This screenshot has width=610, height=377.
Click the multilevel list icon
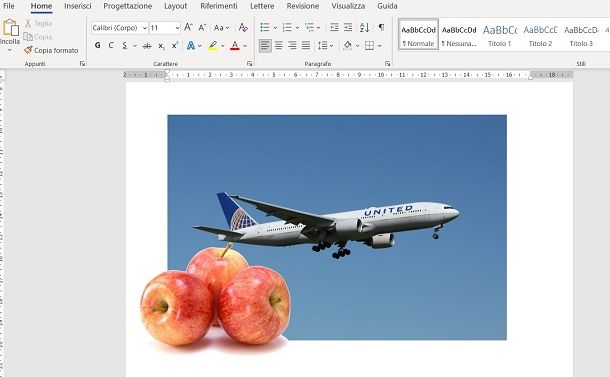[310, 27]
